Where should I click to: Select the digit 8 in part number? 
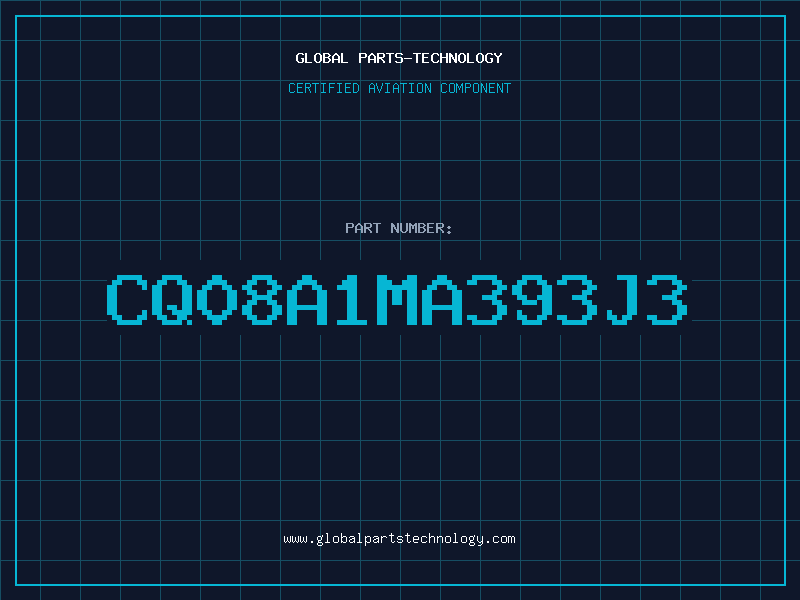(x=262, y=300)
